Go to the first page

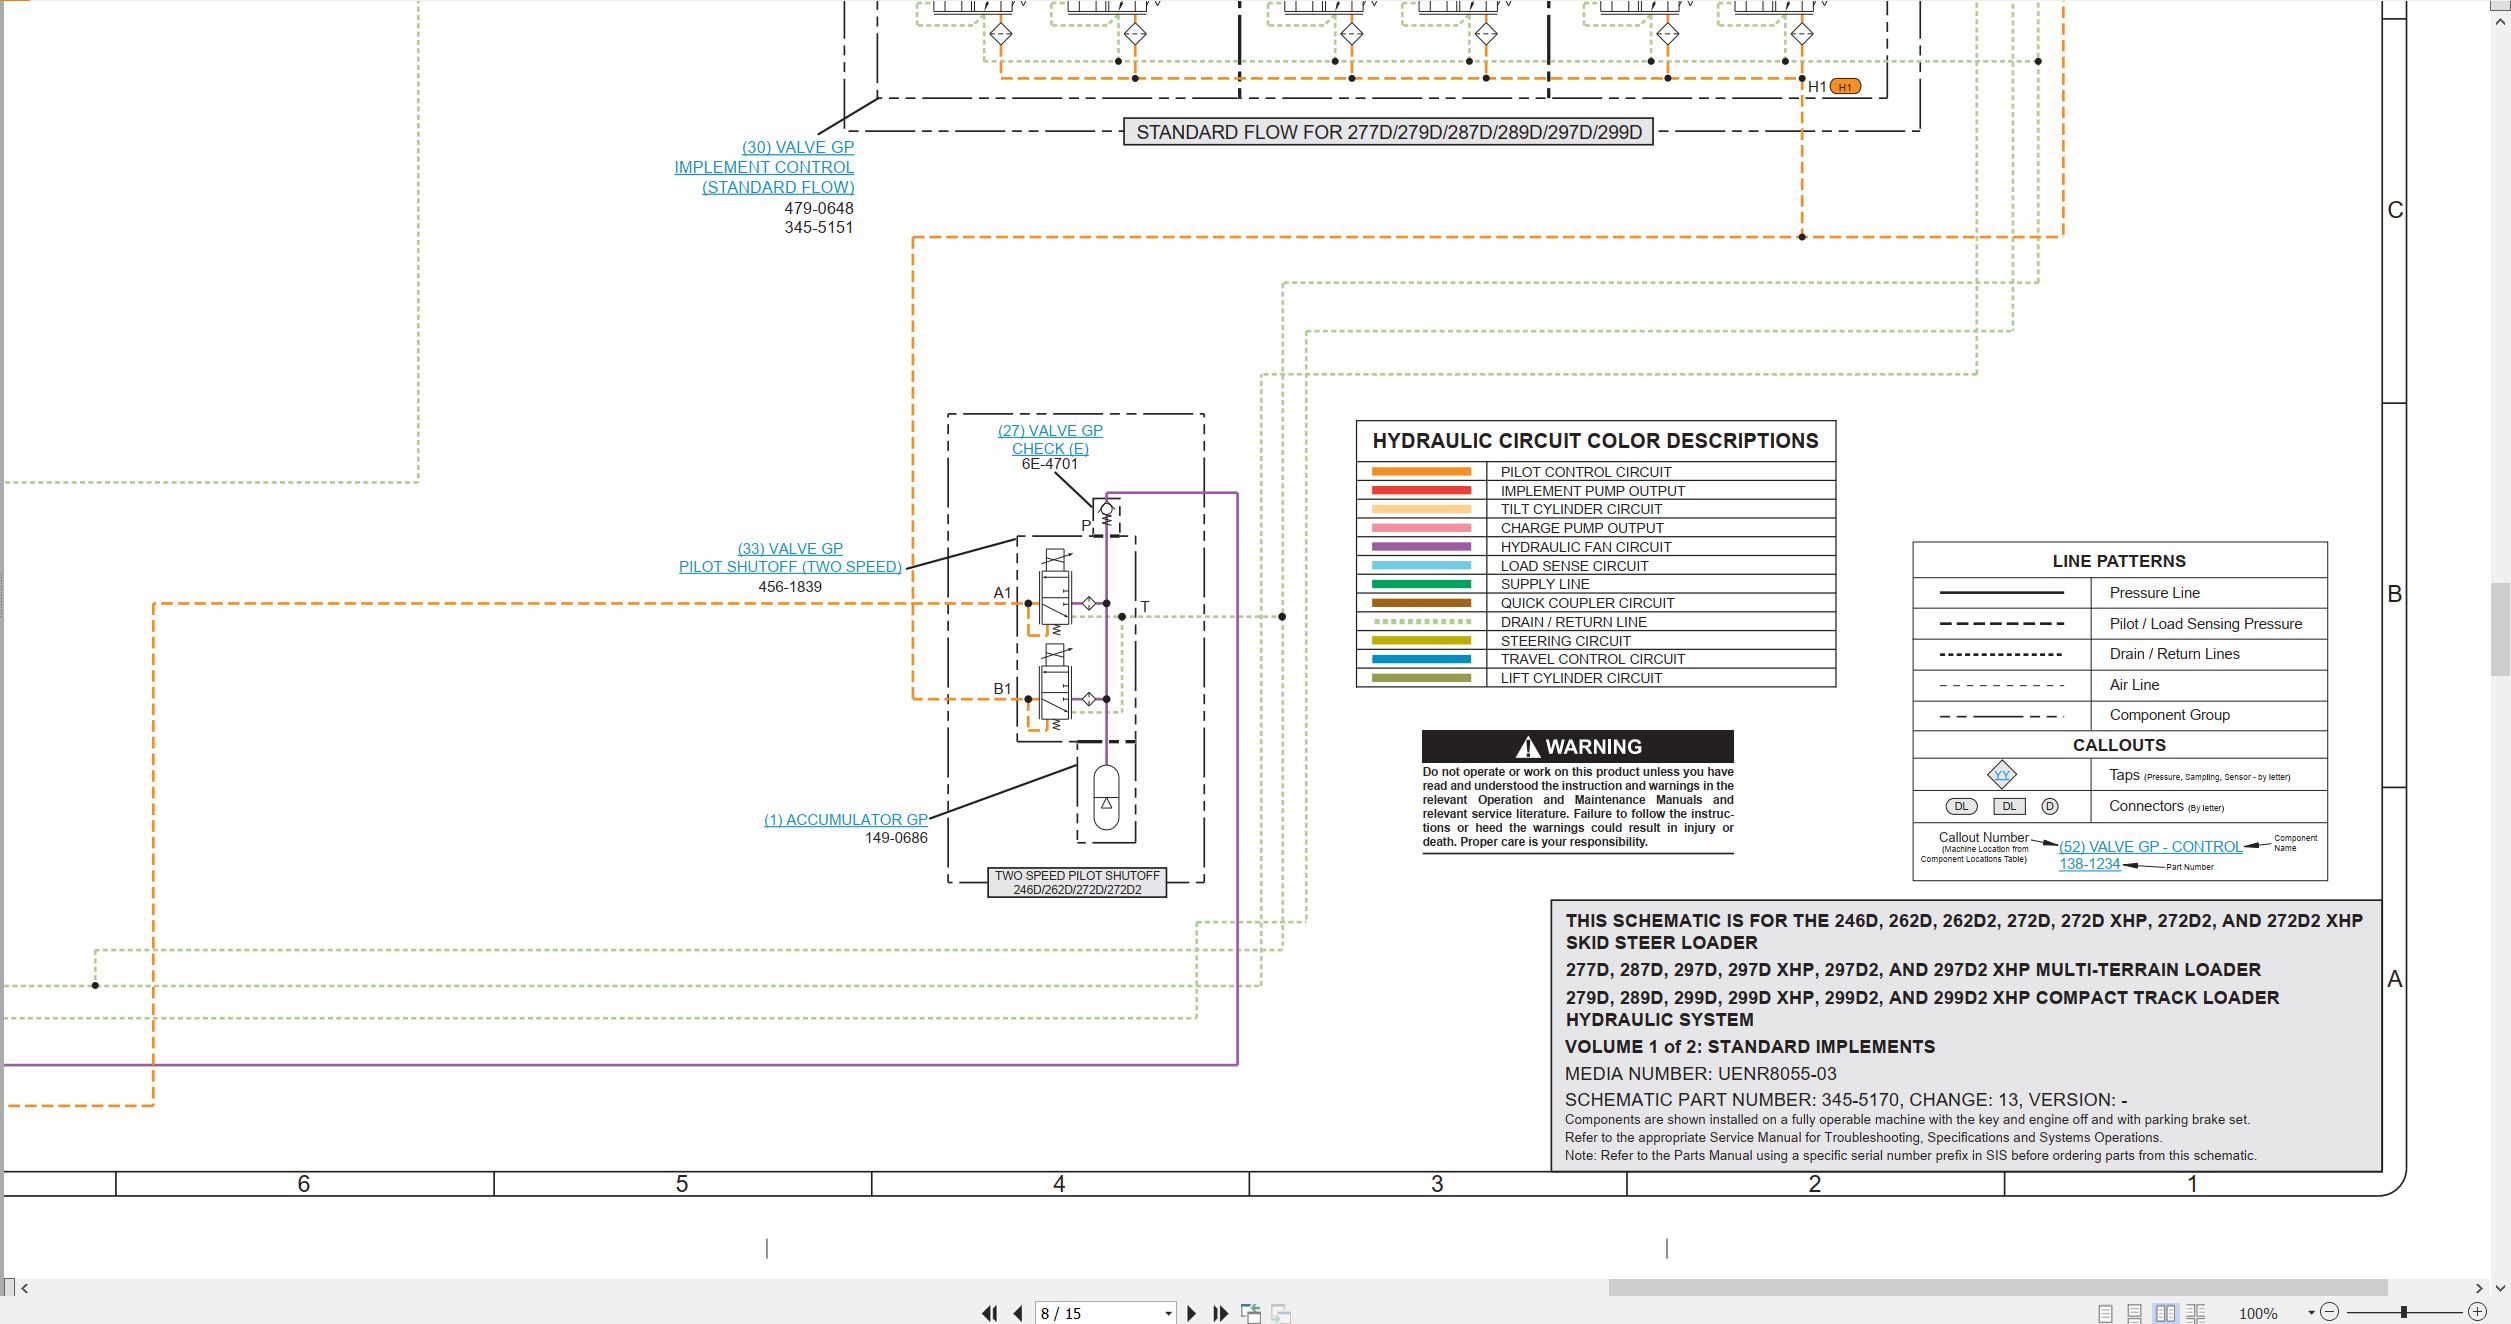pos(989,1313)
